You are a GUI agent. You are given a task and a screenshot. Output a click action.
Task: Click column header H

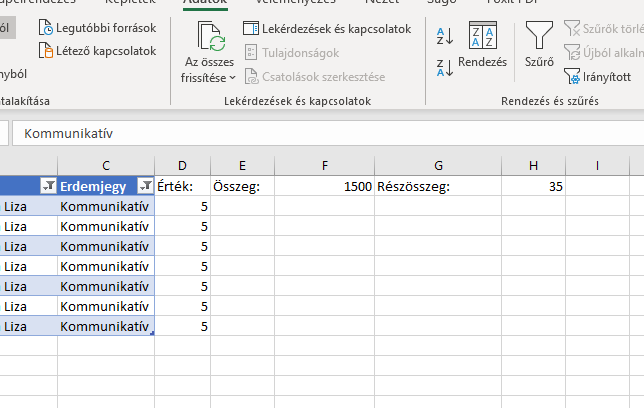(x=533, y=164)
